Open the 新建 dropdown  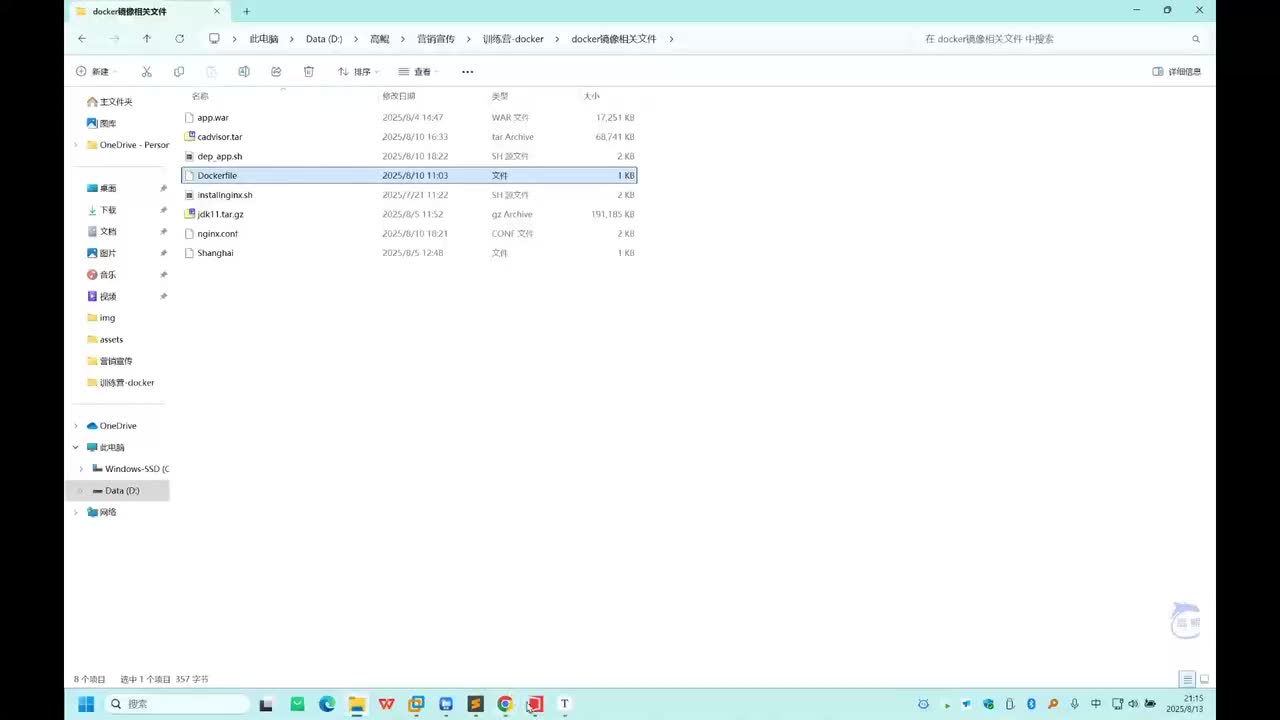tap(96, 71)
